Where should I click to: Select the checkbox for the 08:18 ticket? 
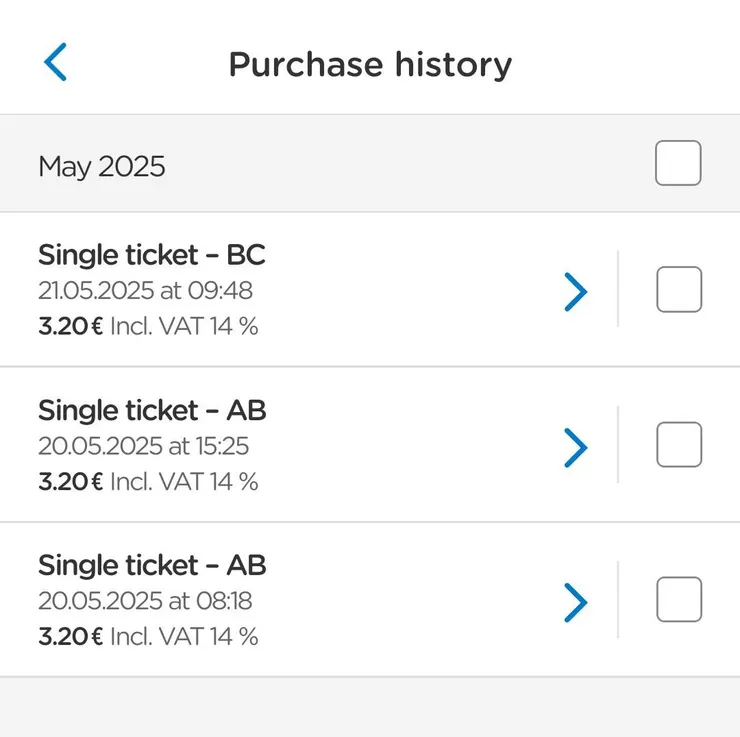tap(678, 600)
